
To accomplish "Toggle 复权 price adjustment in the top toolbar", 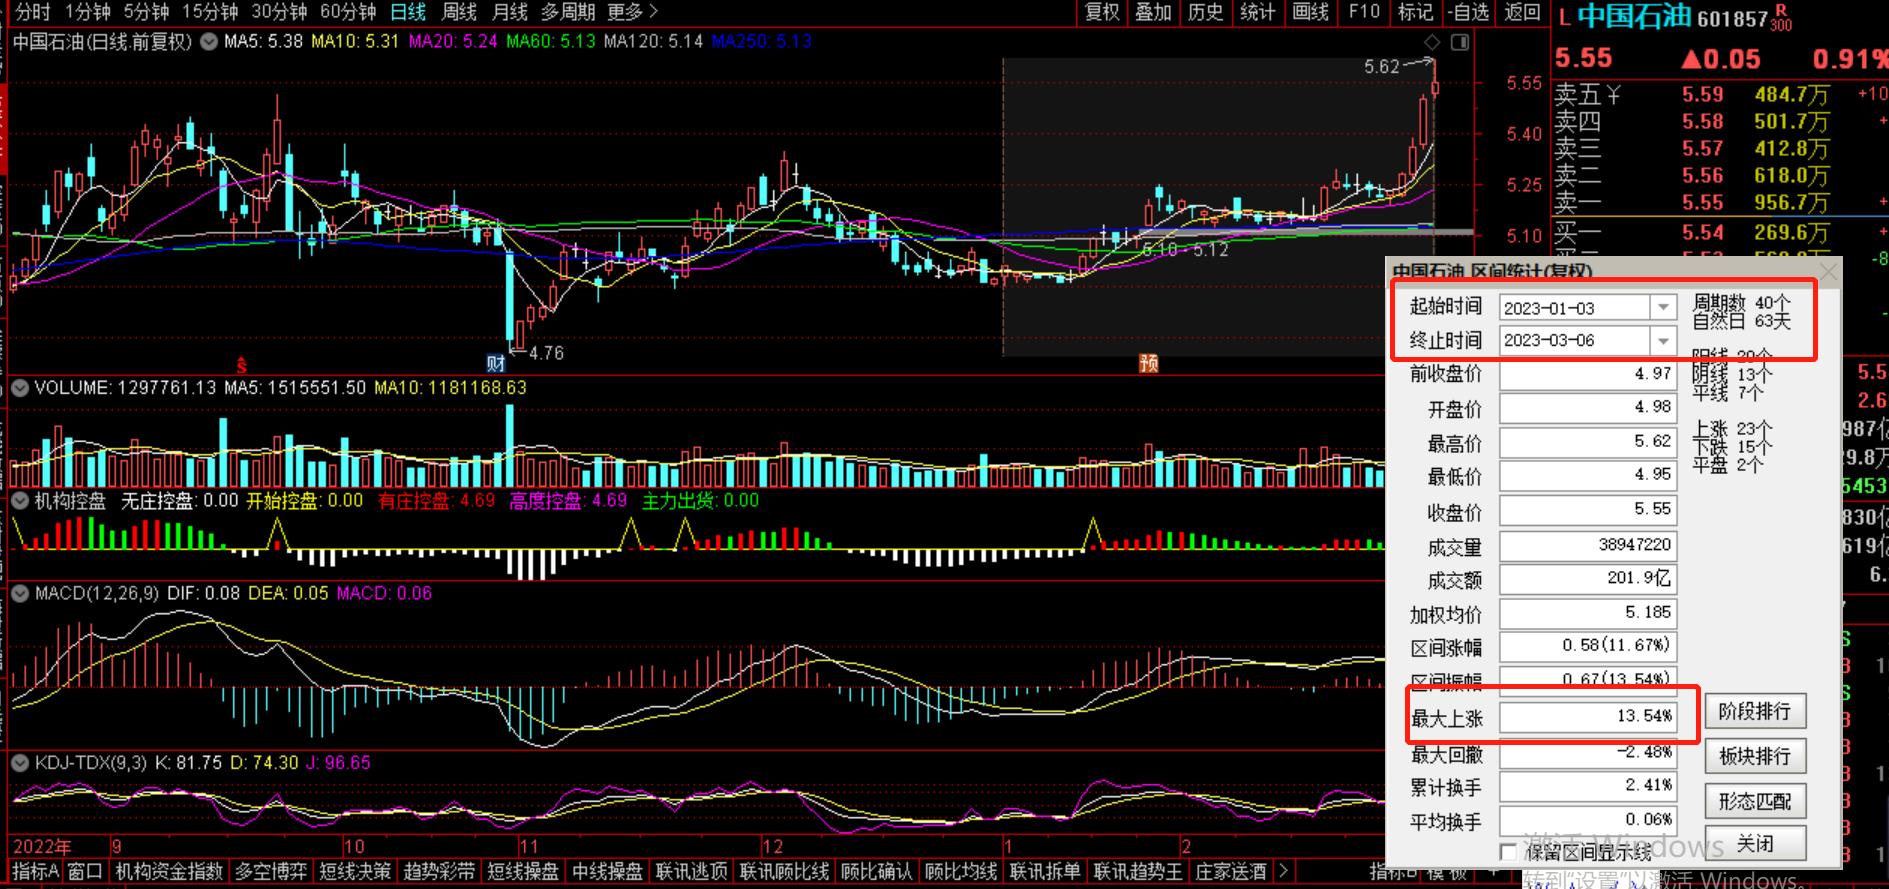I will click(1102, 12).
